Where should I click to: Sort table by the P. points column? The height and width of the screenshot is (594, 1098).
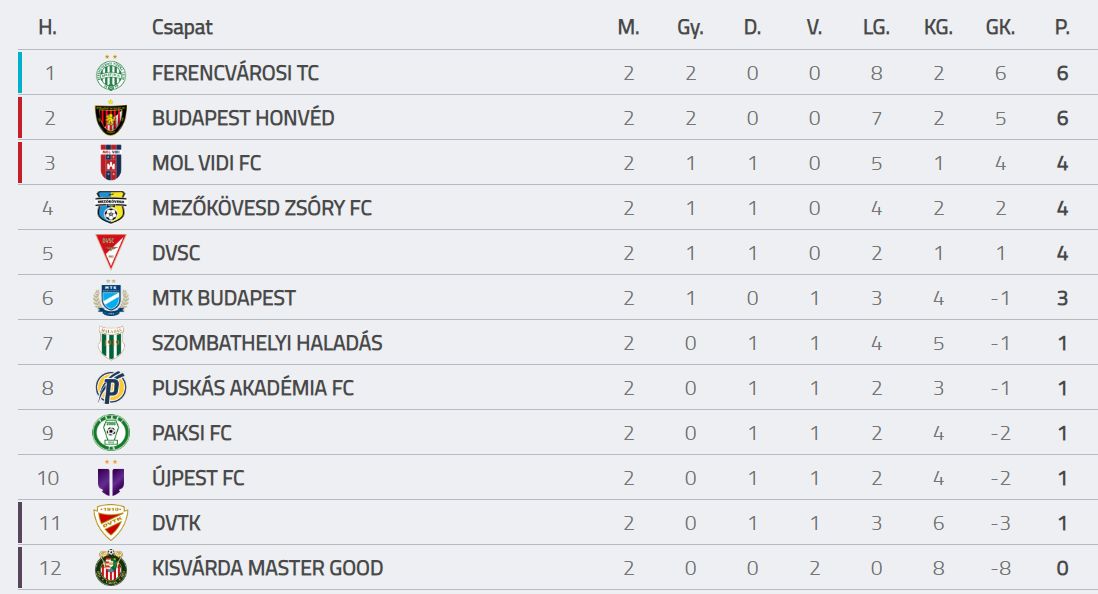click(x=1062, y=27)
